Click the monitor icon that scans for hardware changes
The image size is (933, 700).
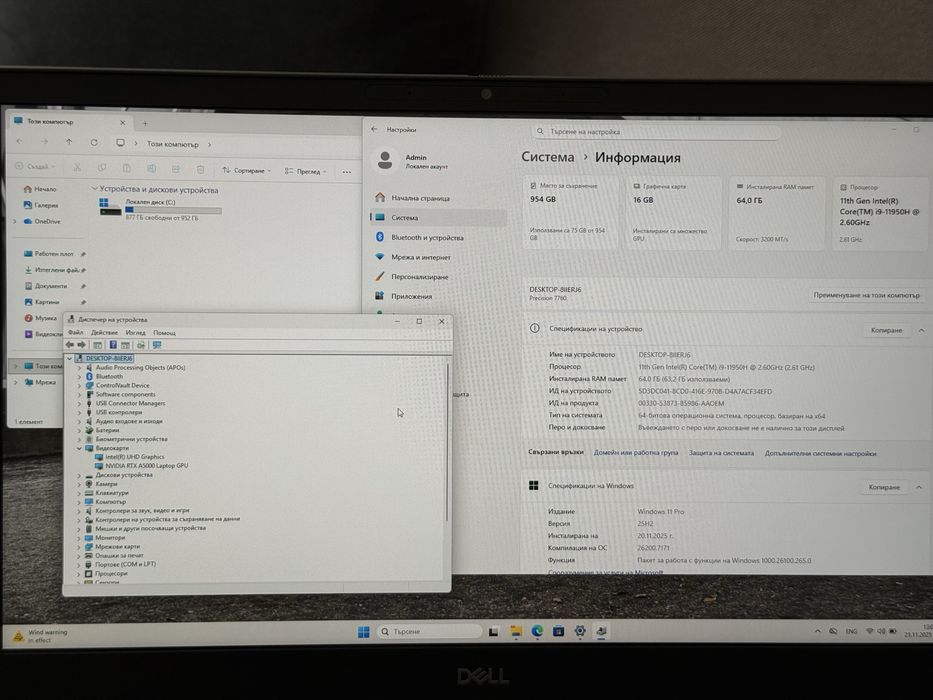click(157, 345)
